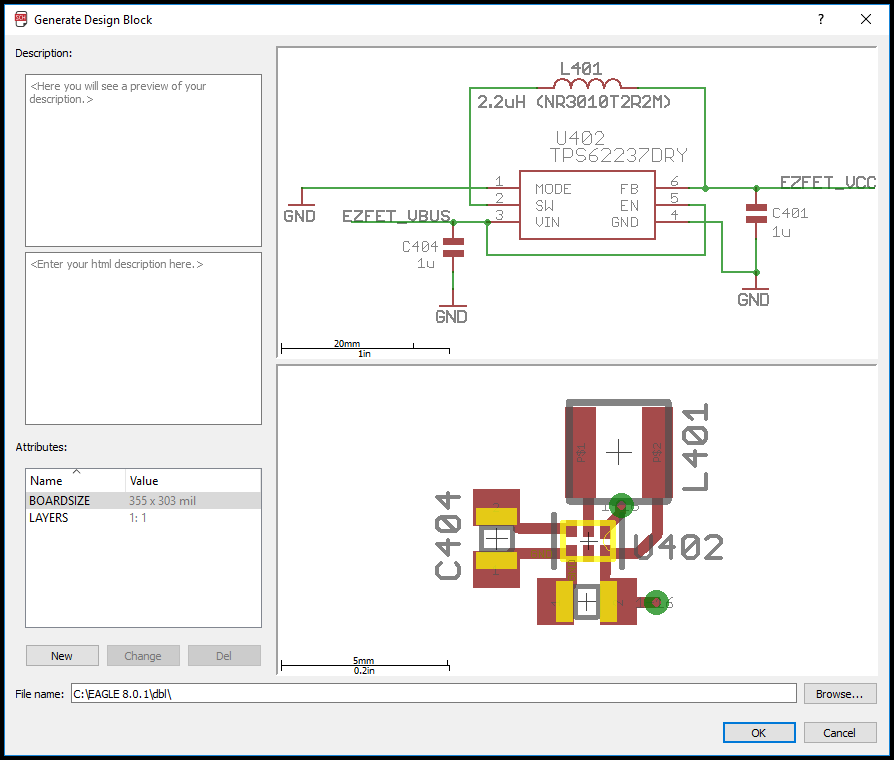The image size is (894, 760).
Task: Confirm with the OK button
Action: pos(758,733)
